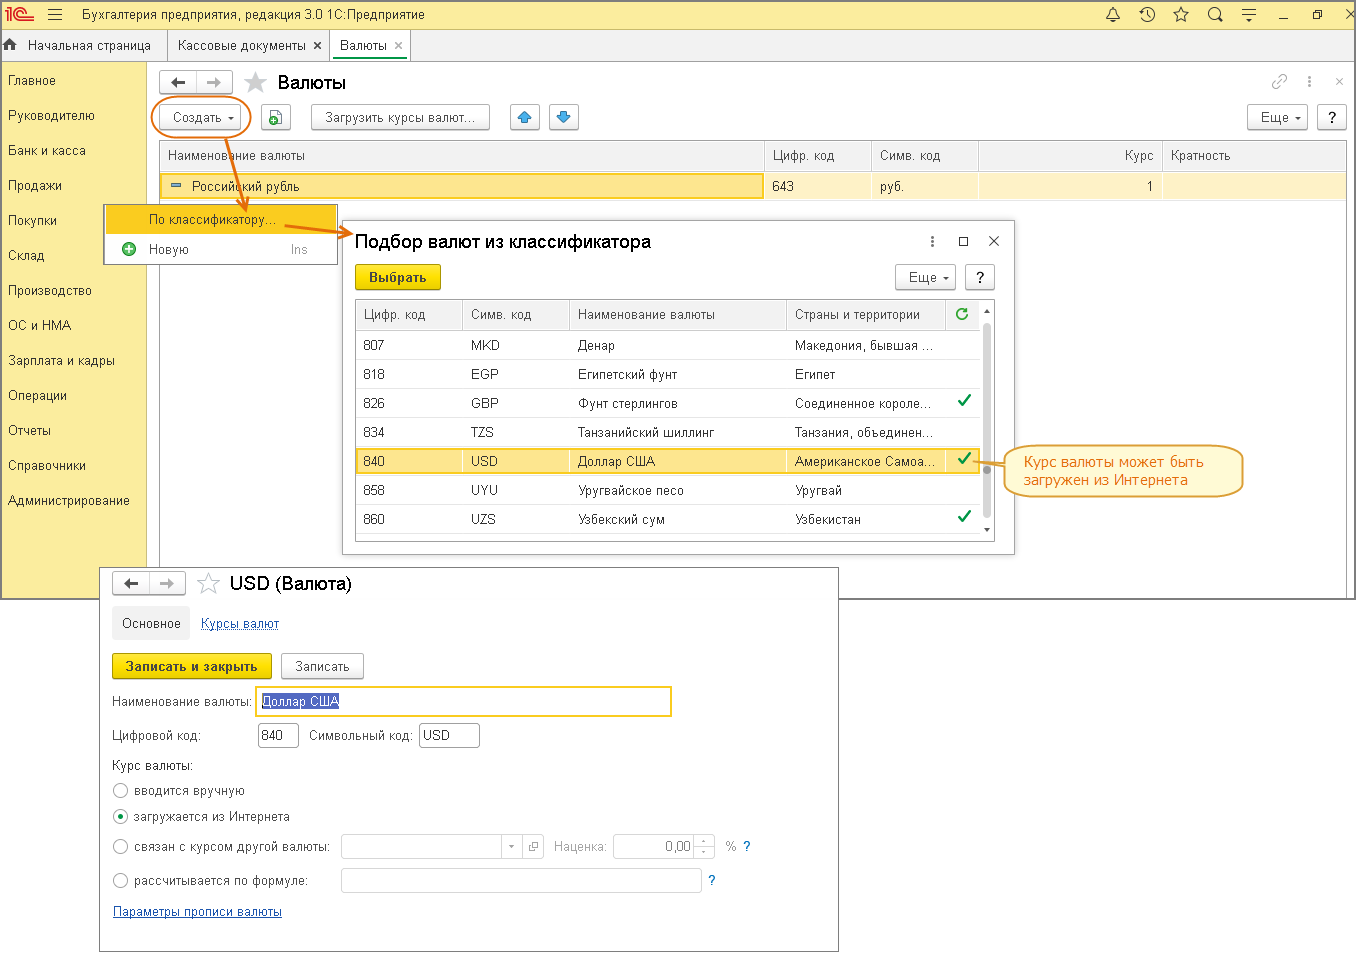
Task: Choose 'рассчитывается по формуле' radio option
Action: (121, 881)
